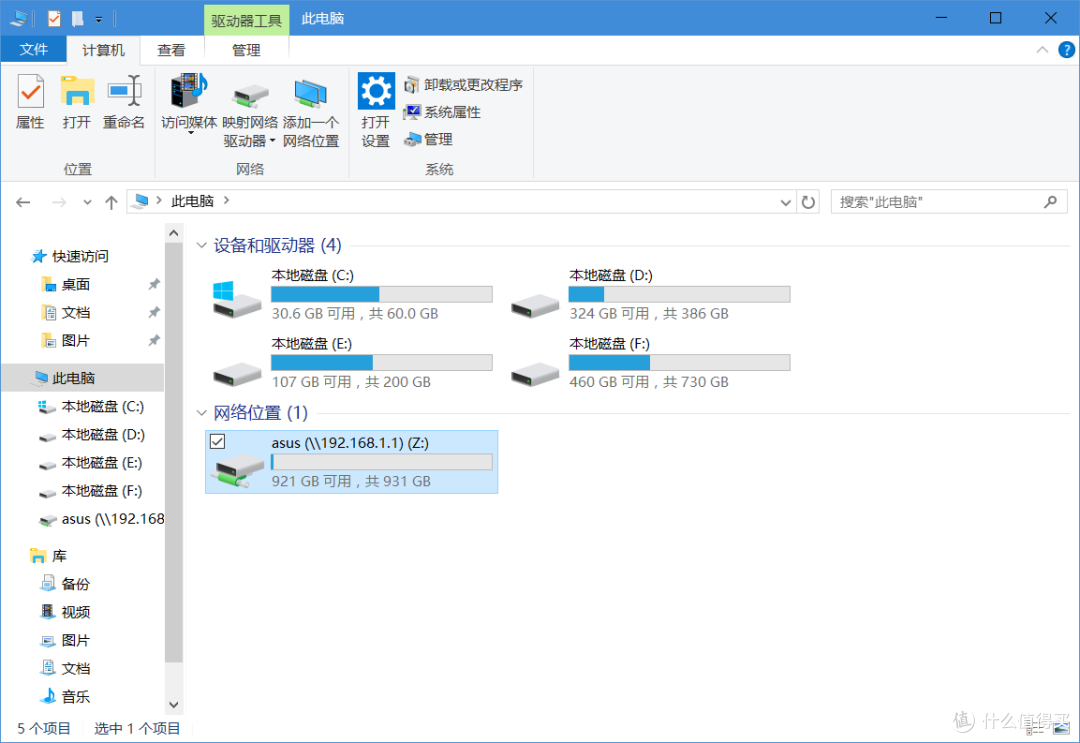Select Local Disk (F:) drive icon

pos(534,374)
